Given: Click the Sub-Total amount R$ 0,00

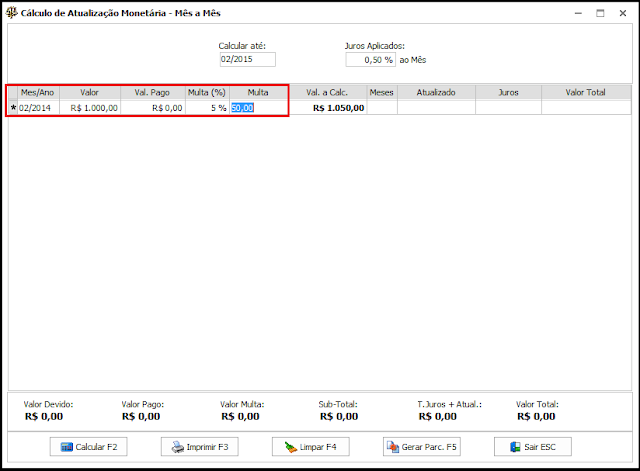Looking at the screenshot, I should (339, 417).
